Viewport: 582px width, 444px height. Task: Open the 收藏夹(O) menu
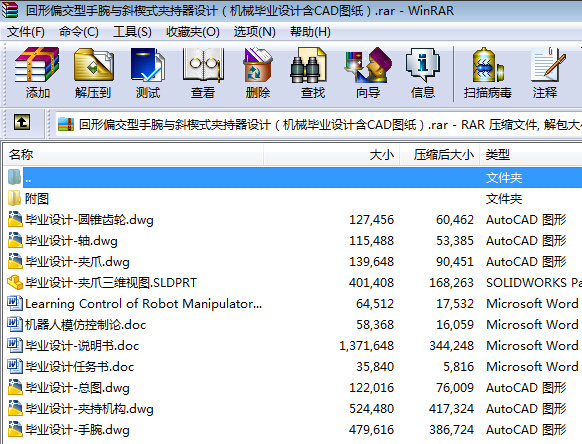click(193, 32)
